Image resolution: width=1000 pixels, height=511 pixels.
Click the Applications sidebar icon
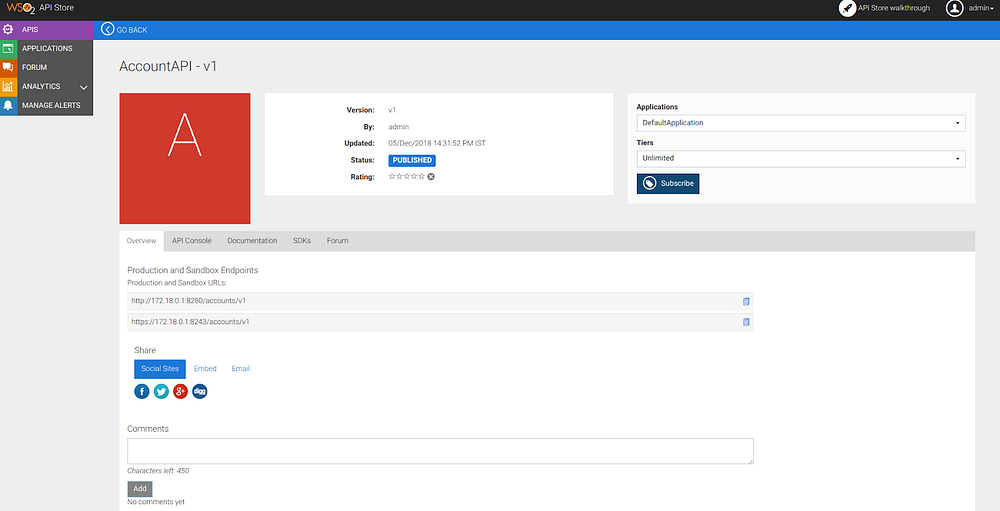8,48
